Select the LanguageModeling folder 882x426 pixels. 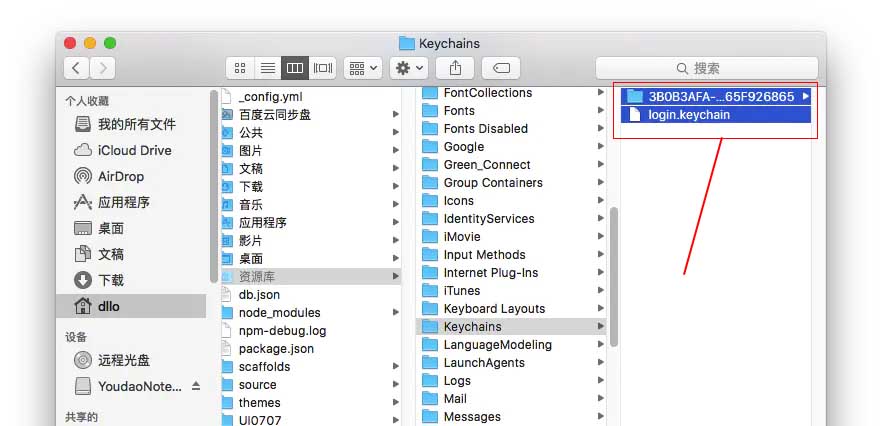point(512,344)
